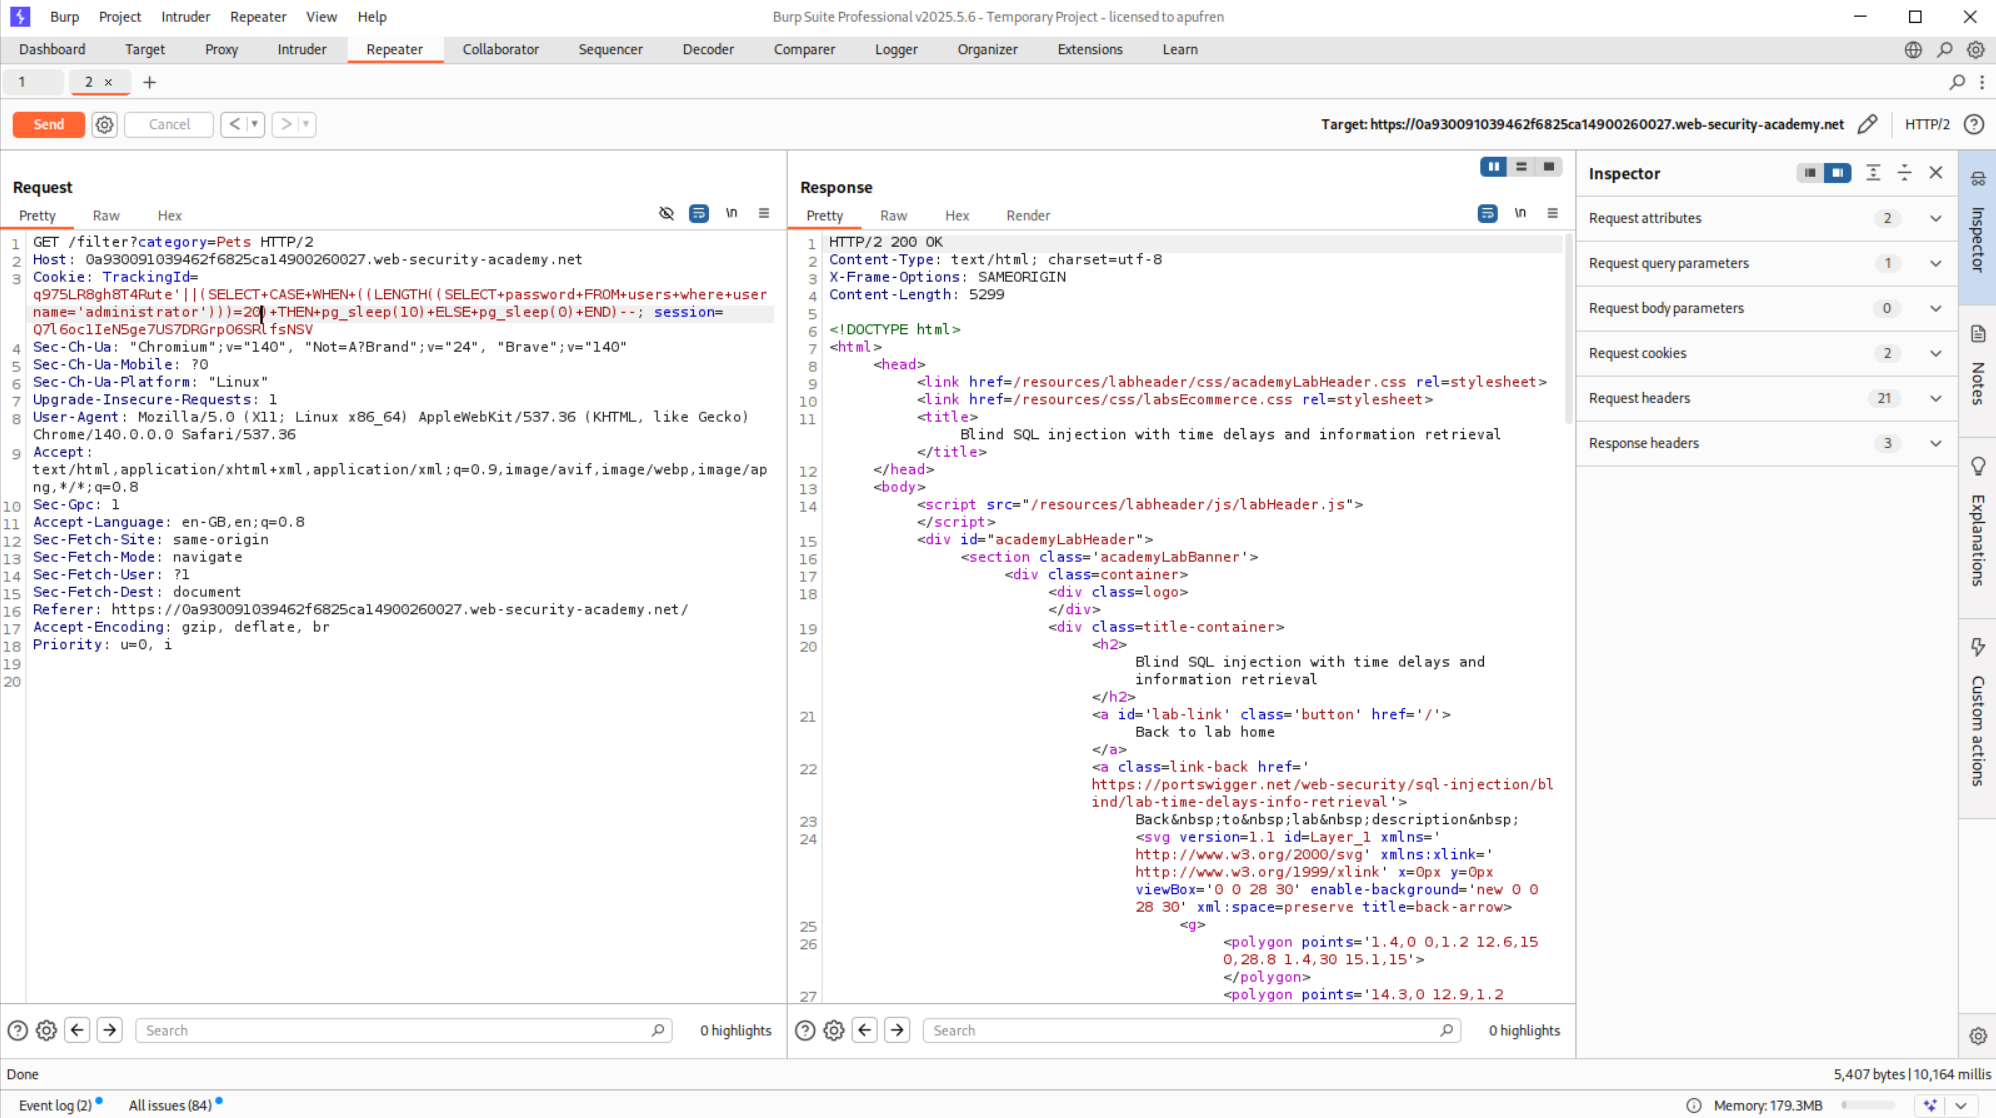Toggle line wrap icon in Response panel

[x=1487, y=213]
